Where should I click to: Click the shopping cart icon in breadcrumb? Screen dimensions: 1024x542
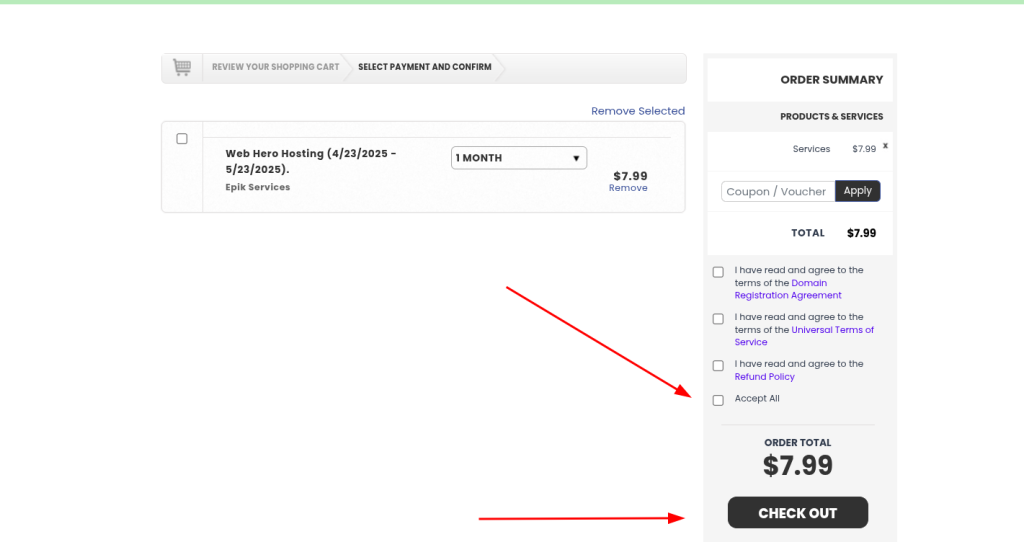click(x=182, y=67)
